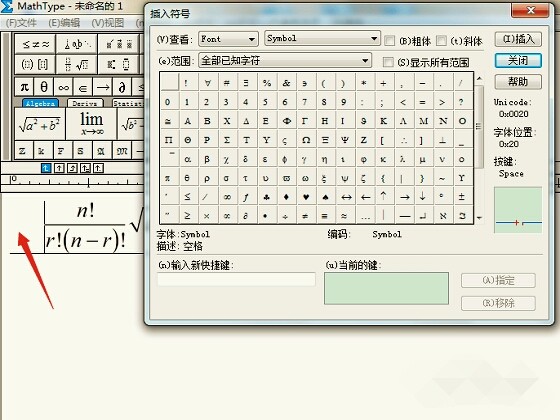This screenshot has height=420, width=560.
Task: Open the relational symbols palette (≤≠≈)
Action: [x=35, y=44]
